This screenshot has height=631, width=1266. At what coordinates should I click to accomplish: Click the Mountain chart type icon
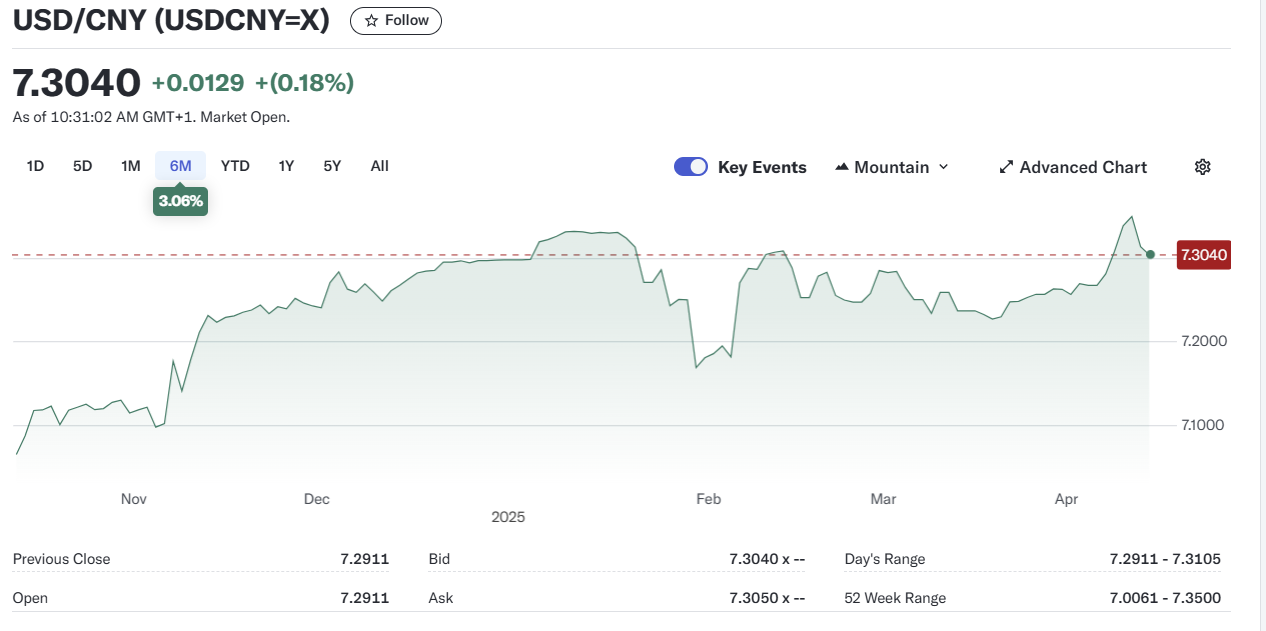coord(842,167)
